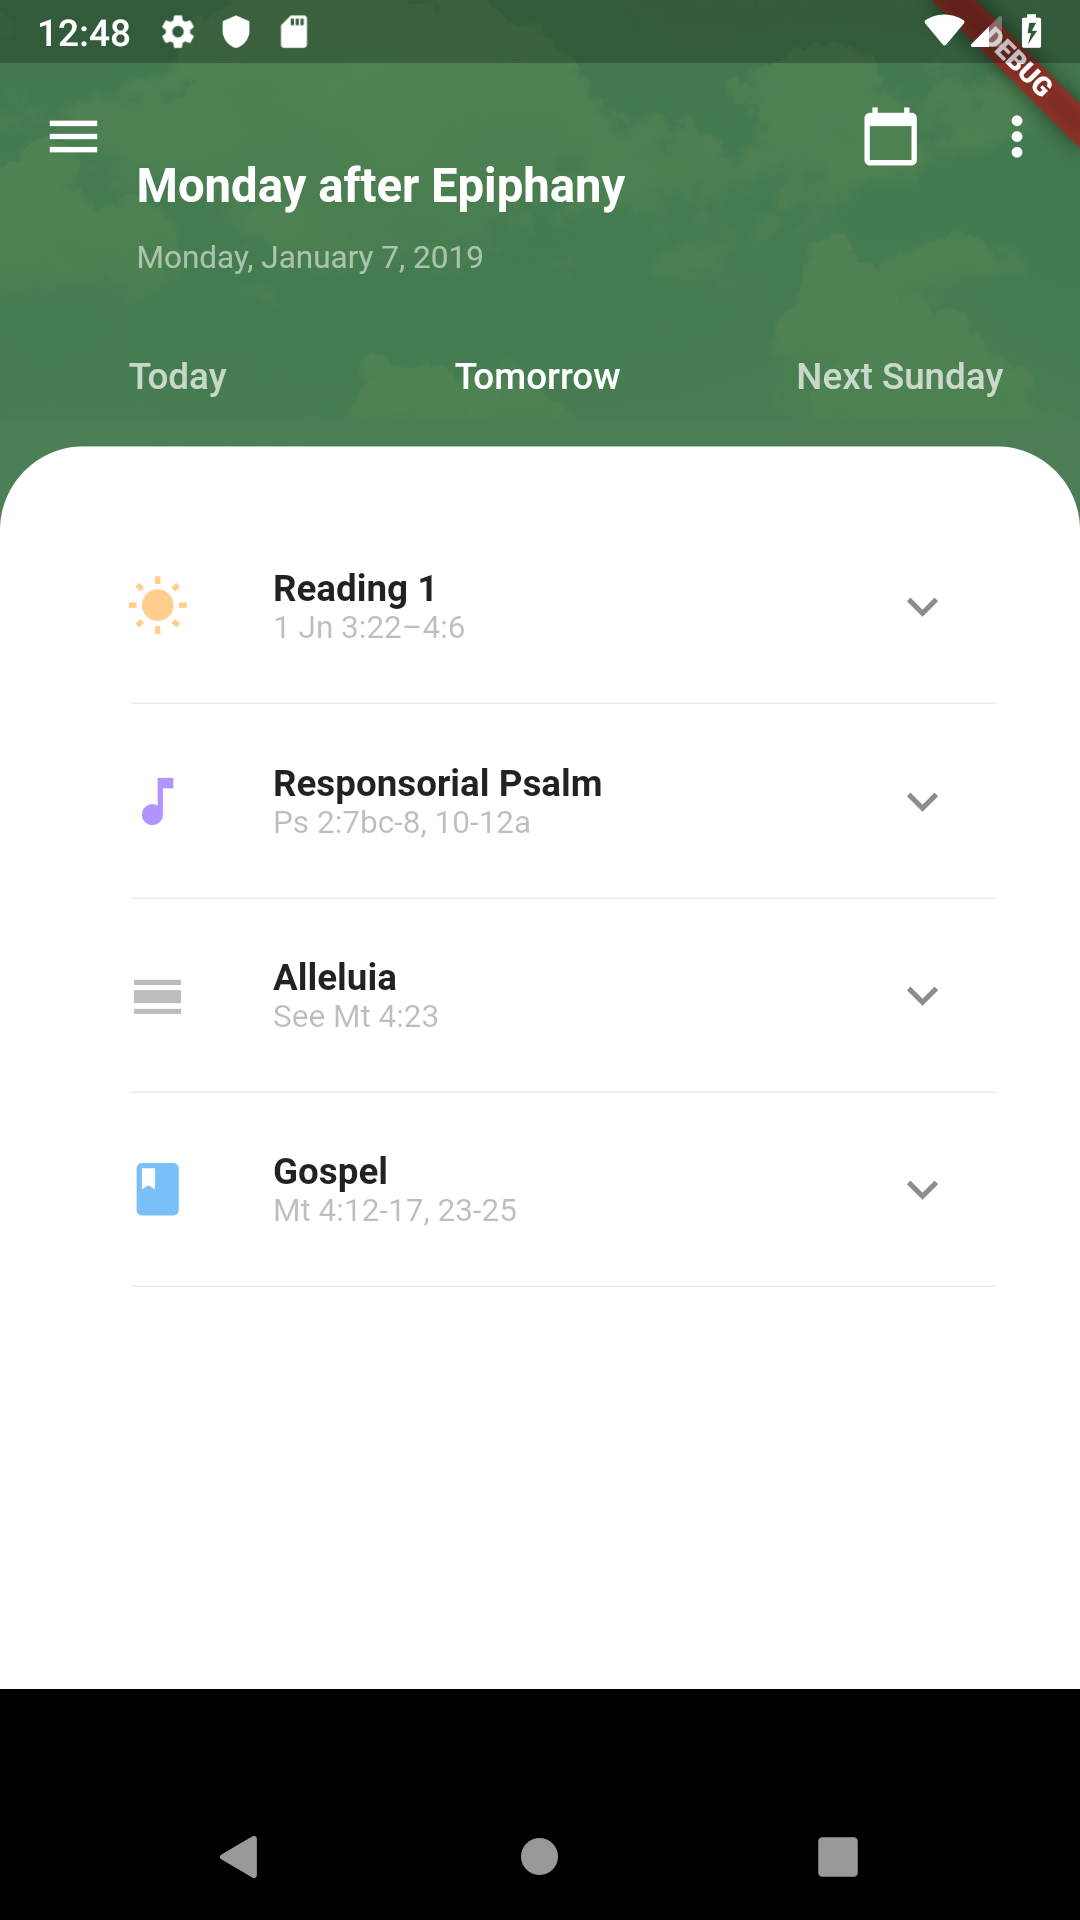Tap the Gospel reading title
The height and width of the screenshot is (1920, 1080).
[x=330, y=1171]
